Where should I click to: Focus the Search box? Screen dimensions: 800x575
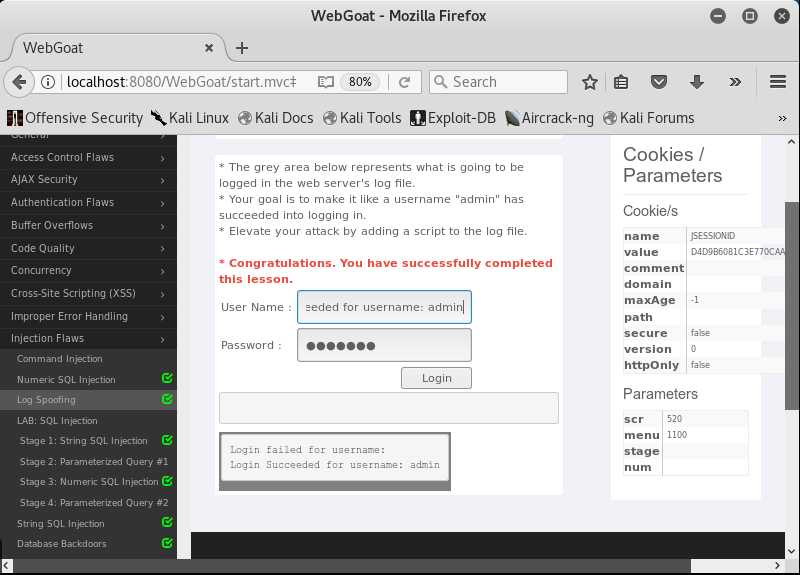click(498, 82)
